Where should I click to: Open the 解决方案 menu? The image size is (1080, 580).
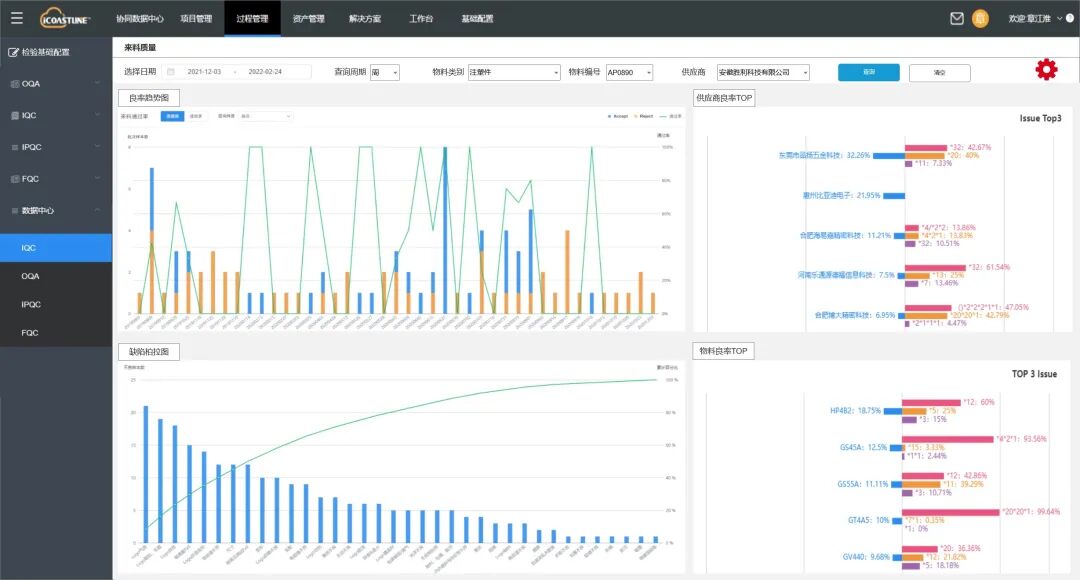coord(365,19)
